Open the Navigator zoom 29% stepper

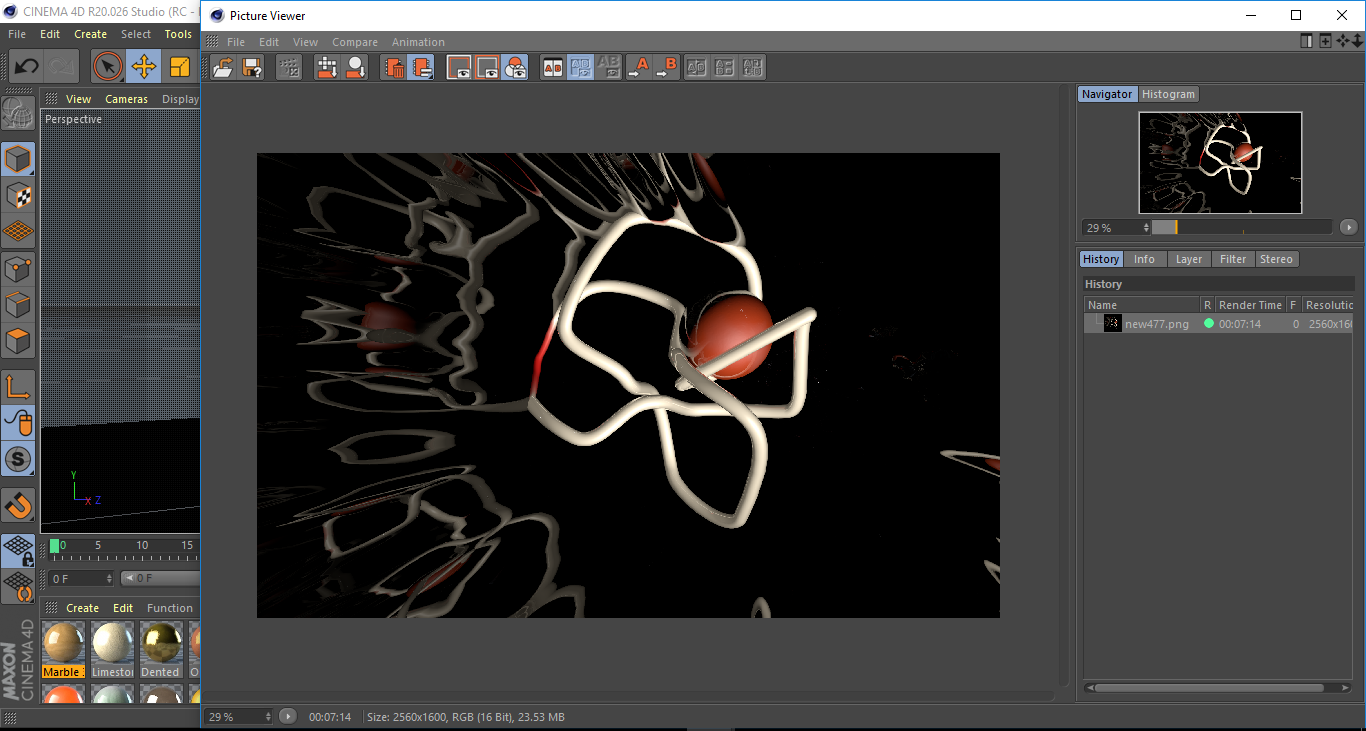point(1146,228)
